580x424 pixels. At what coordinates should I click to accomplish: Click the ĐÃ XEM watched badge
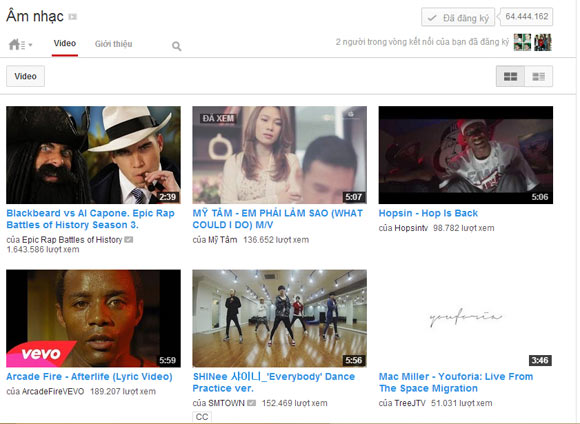[218, 118]
